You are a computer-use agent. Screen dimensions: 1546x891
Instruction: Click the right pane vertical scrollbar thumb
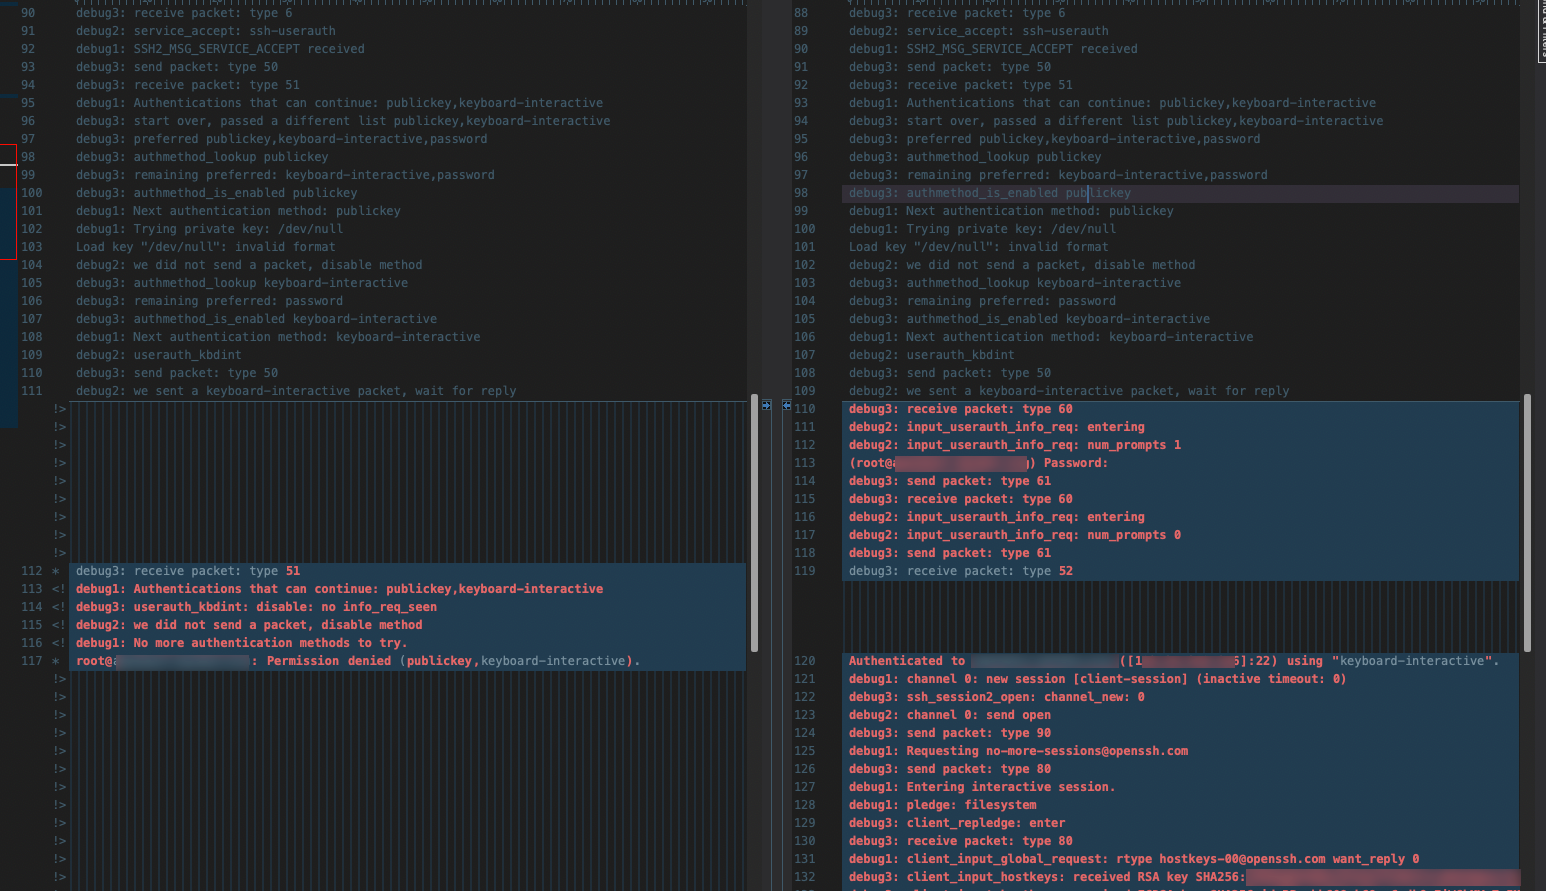click(x=1527, y=522)
